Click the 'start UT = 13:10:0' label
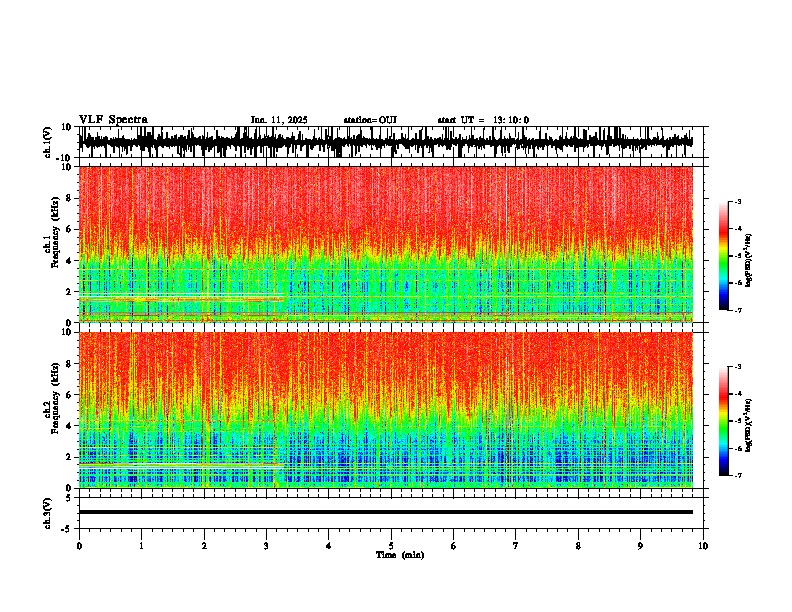The image size is (792, 612). 483,120
